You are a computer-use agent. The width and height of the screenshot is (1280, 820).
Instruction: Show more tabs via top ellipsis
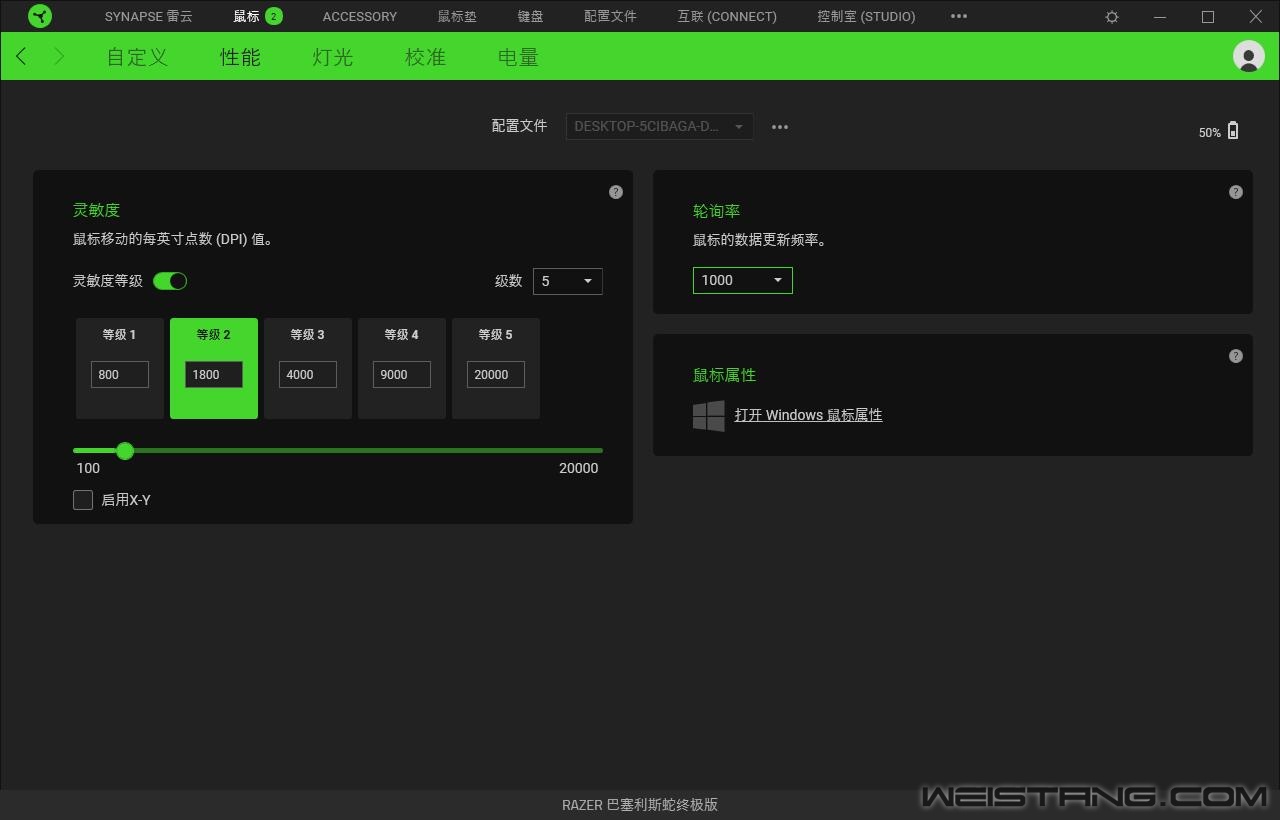coord(959,16)
